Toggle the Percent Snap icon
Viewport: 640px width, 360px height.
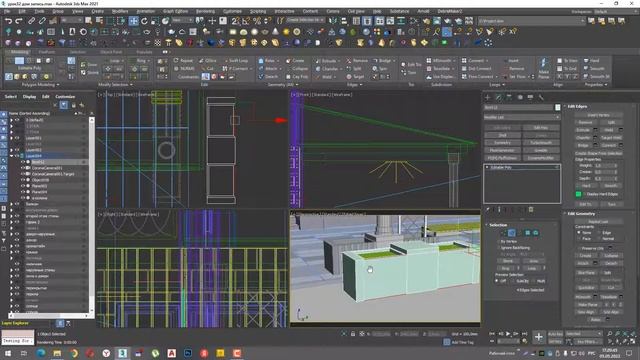coord(257,20)
